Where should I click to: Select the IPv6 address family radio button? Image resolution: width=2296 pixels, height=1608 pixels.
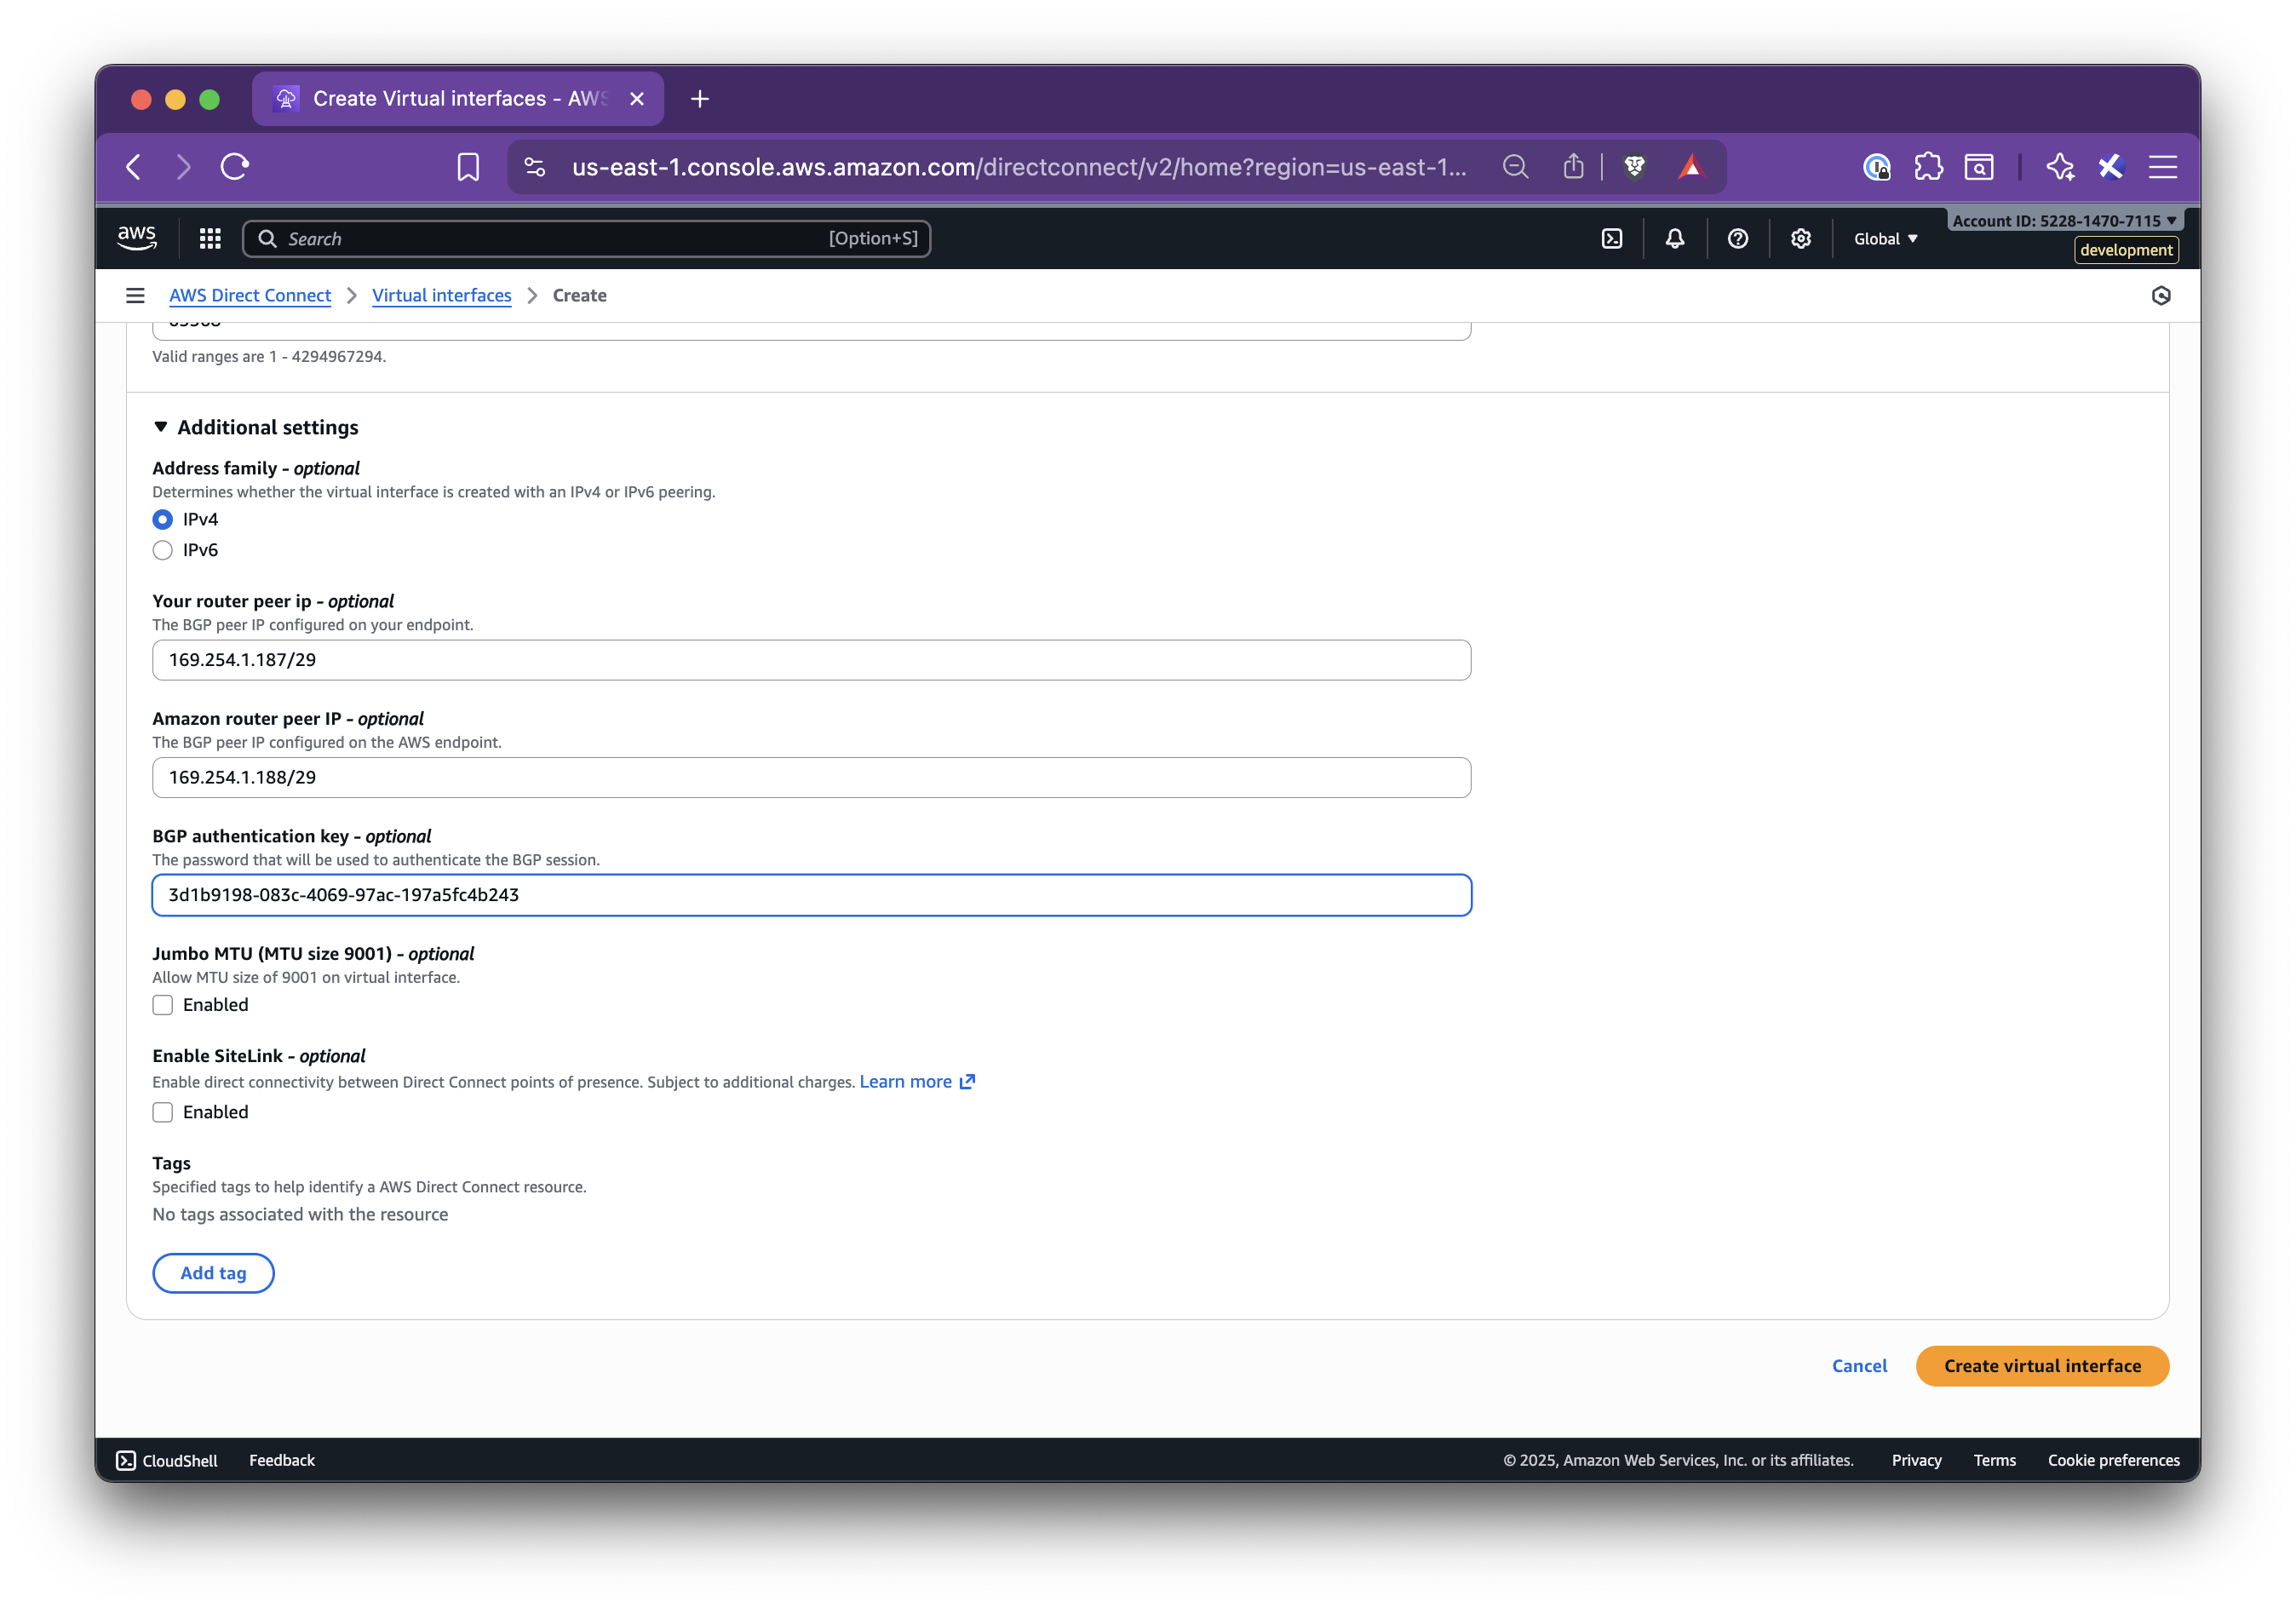tap(162, 550)
